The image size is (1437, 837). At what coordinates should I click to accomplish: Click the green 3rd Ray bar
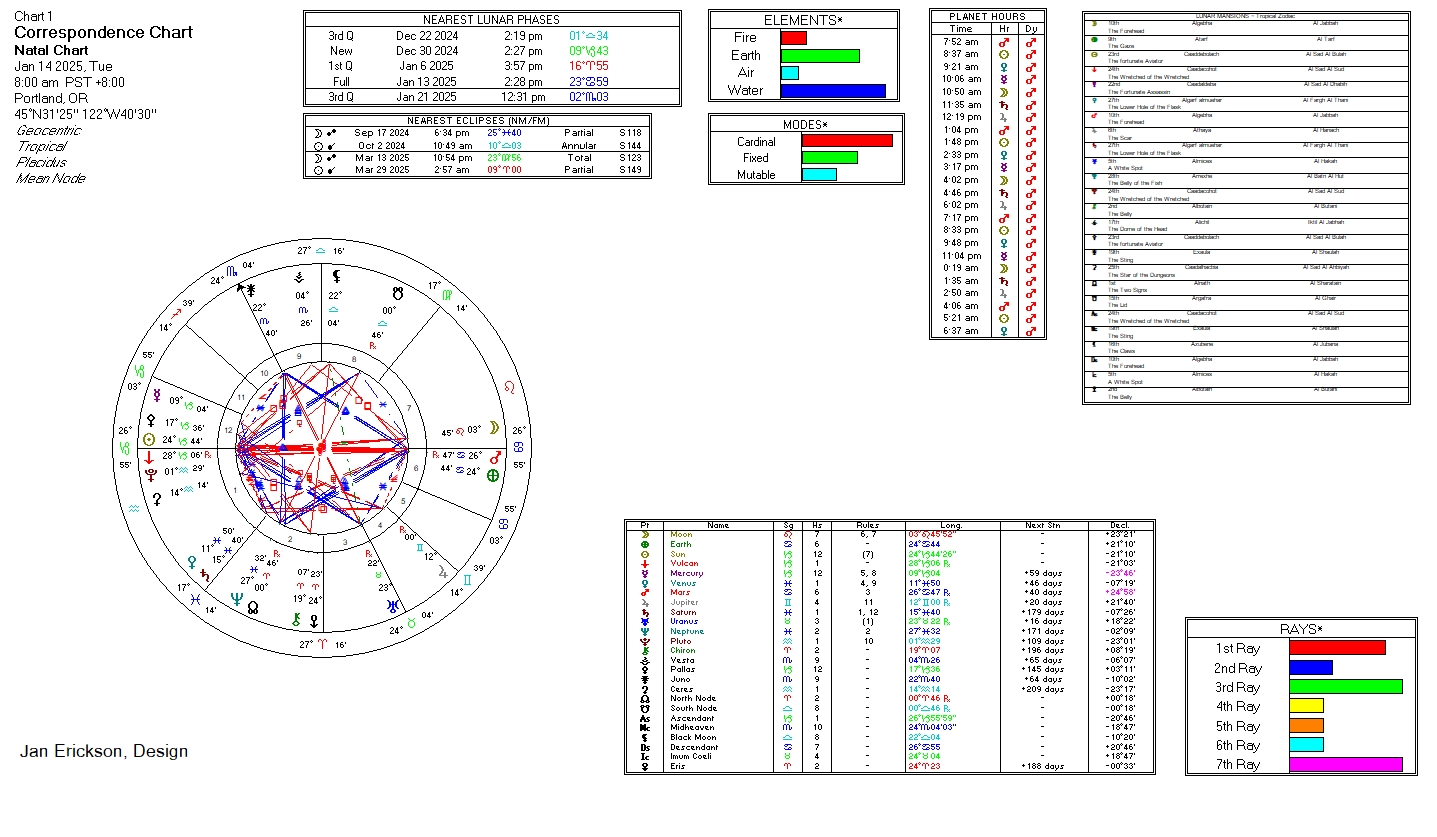(x=1346, y=687)
